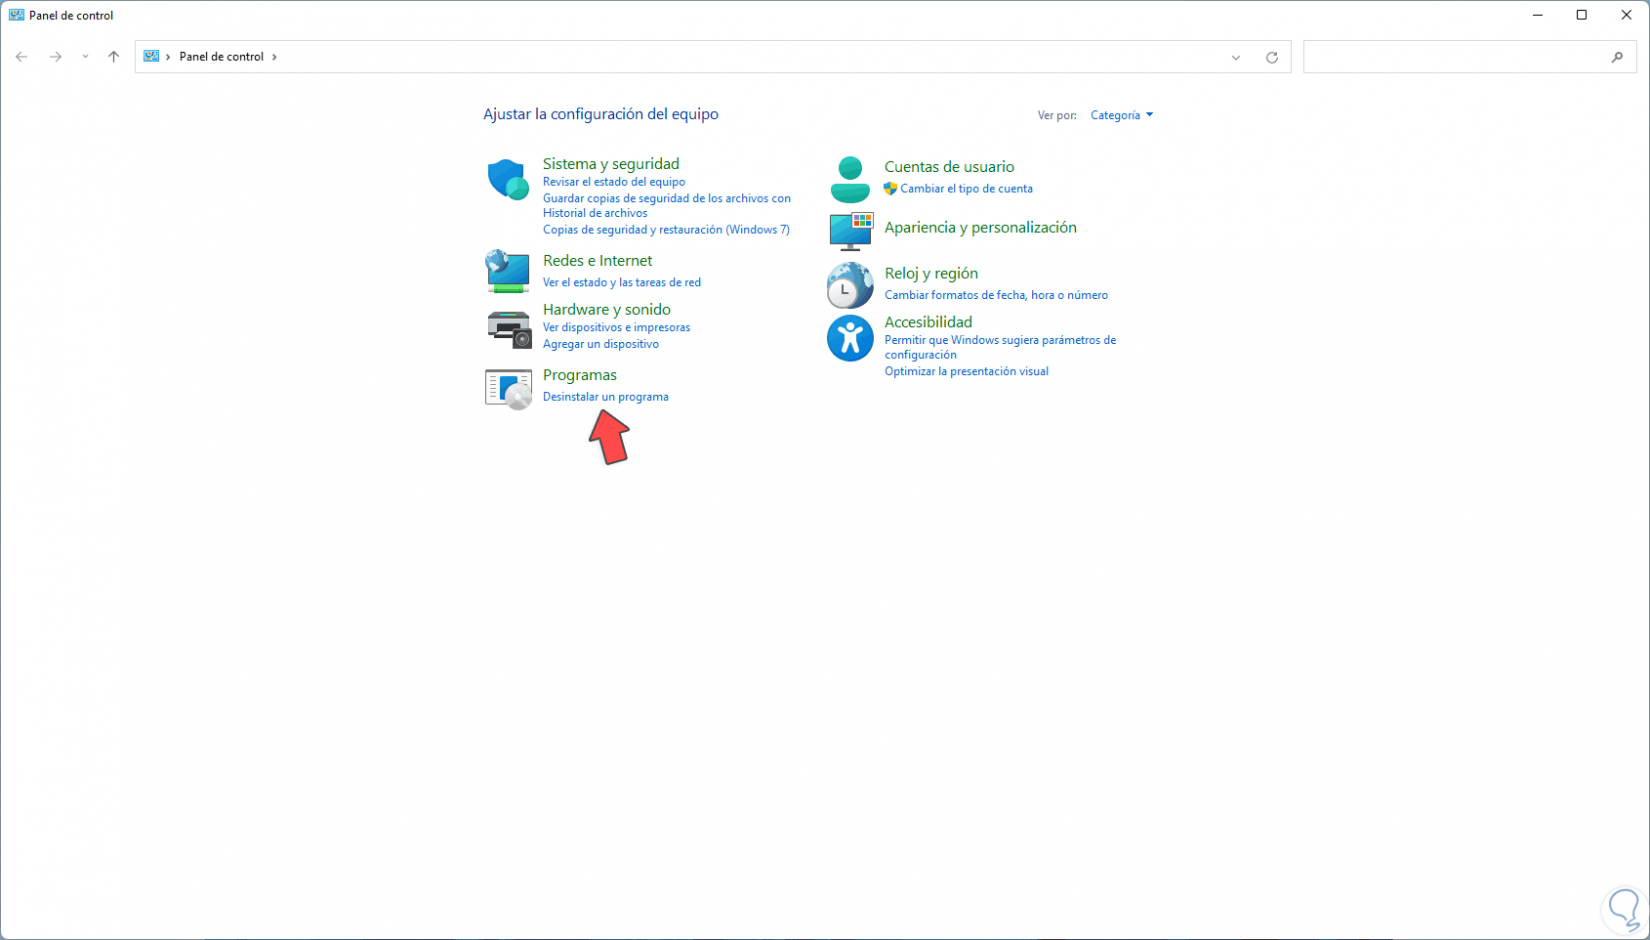The image size is (1650, 940).
Task: Expand the address bar history dropdown
Action: click(x=1236, y=57)
